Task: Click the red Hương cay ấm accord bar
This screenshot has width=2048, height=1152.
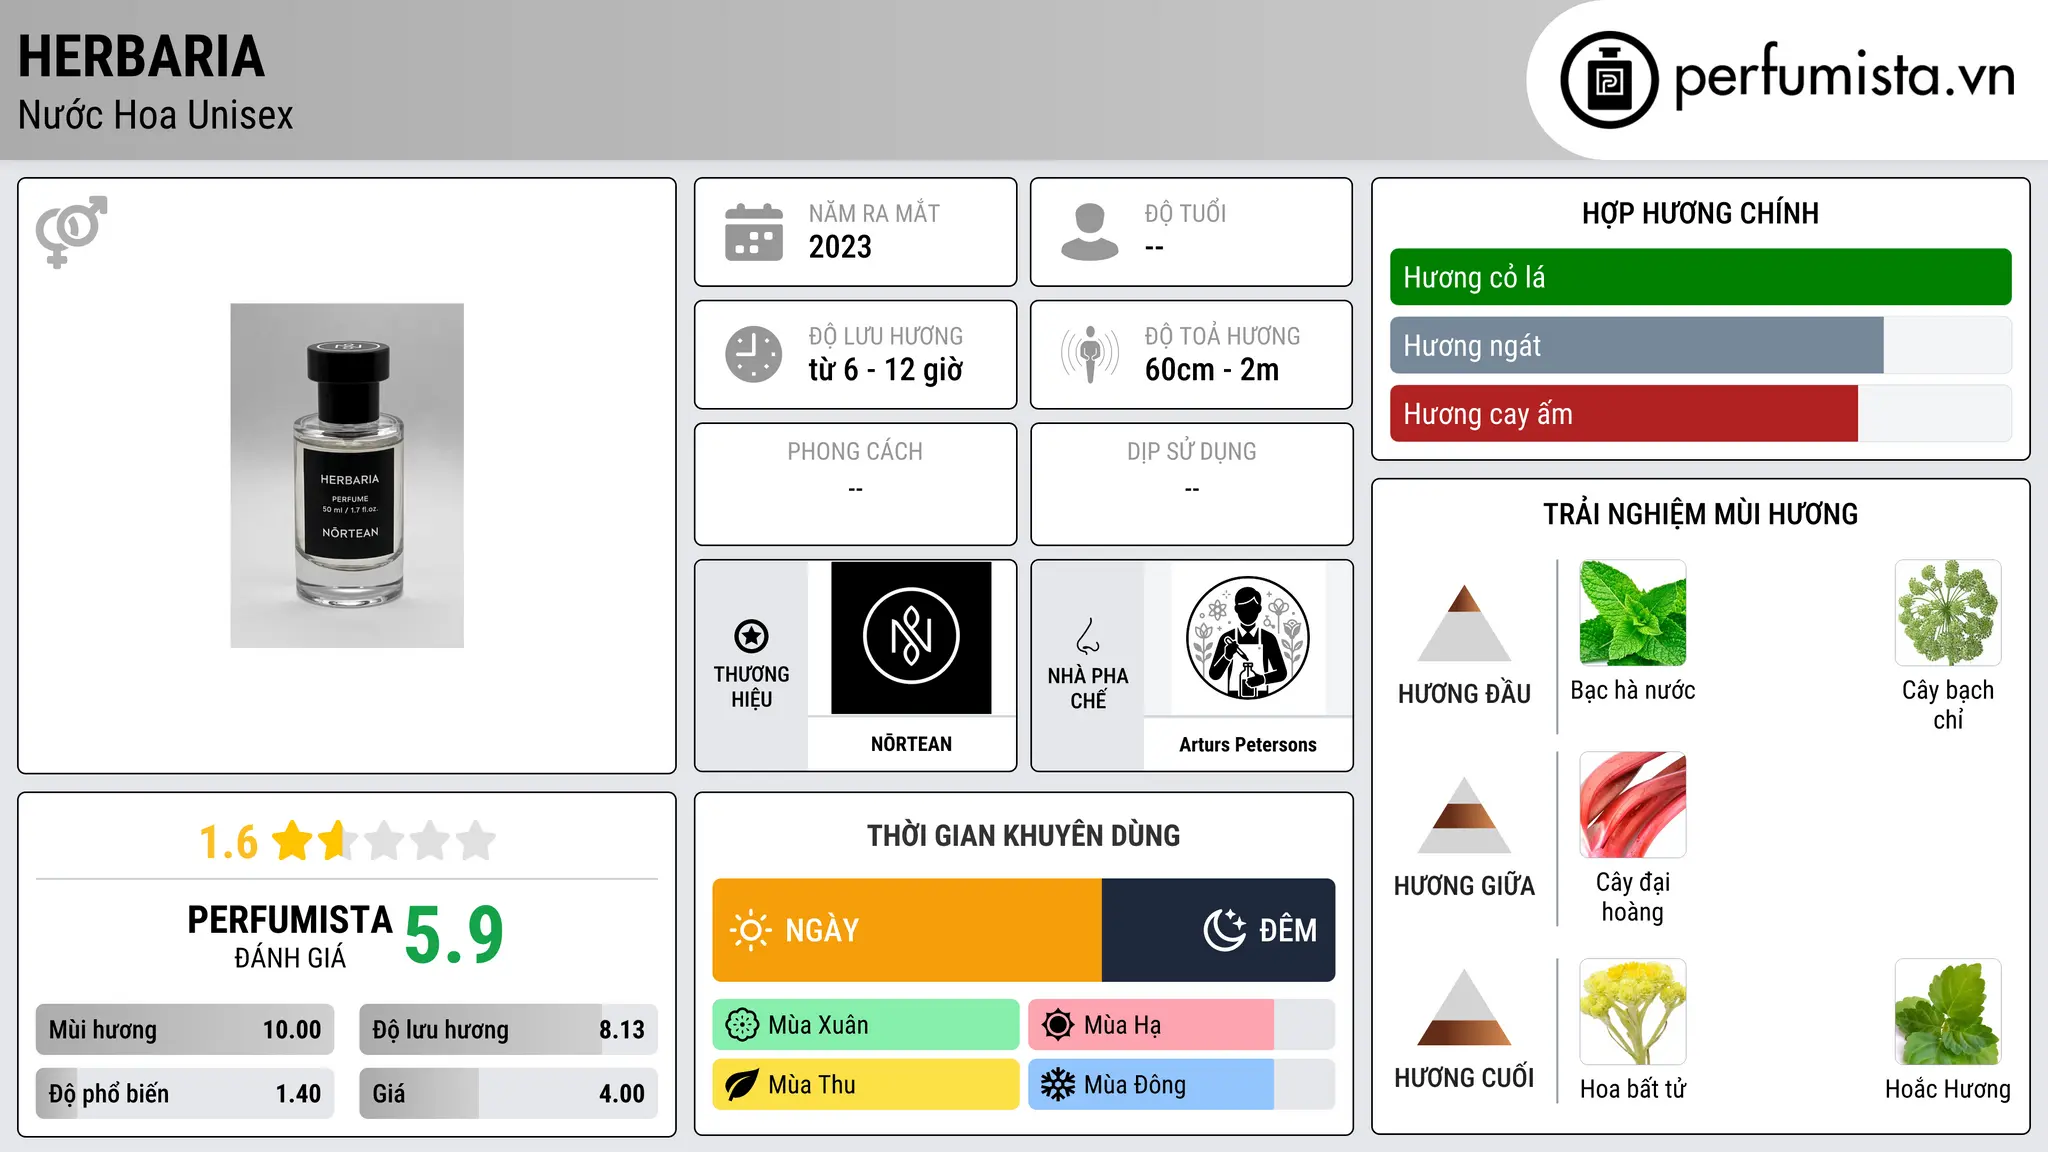Action: tap(1623, 414)
